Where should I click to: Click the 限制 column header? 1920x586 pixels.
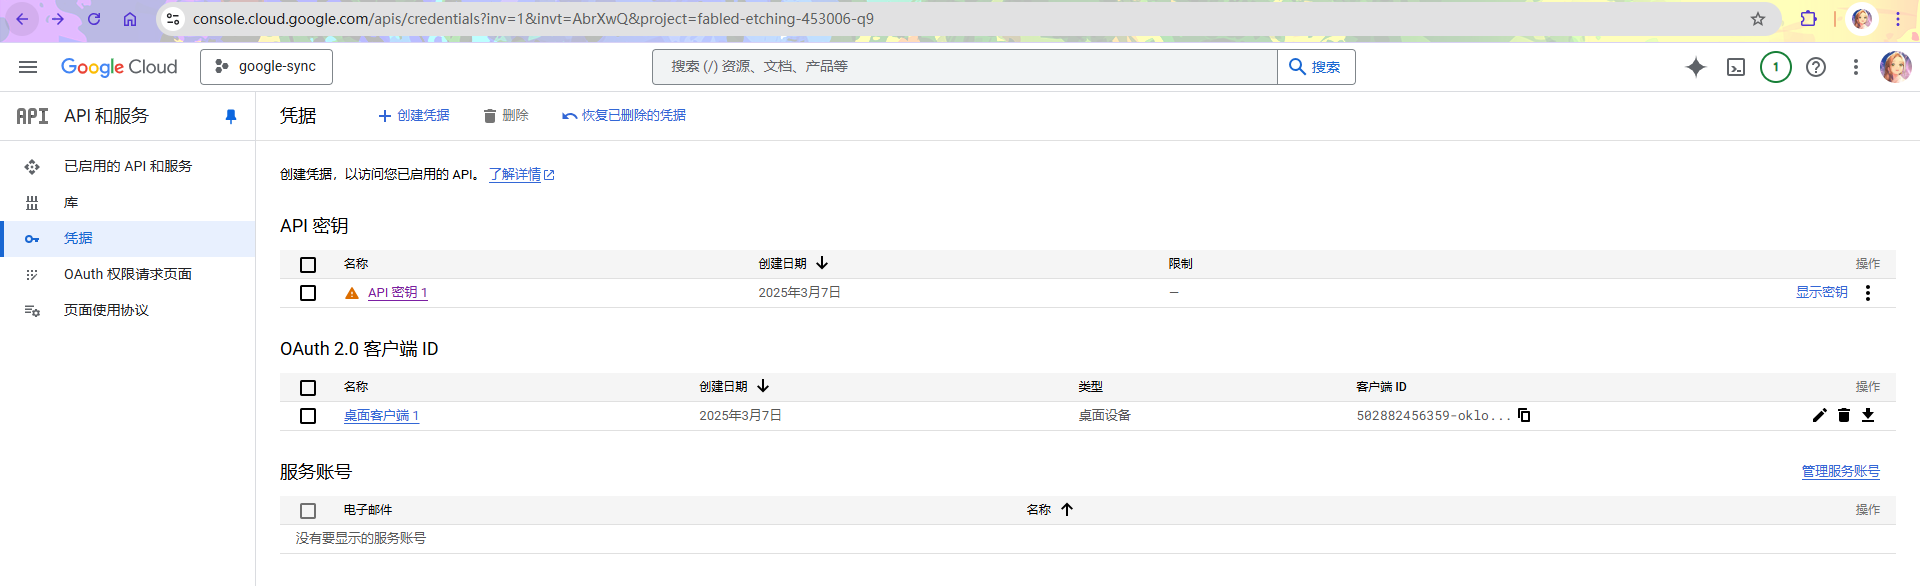(1181, 264)
